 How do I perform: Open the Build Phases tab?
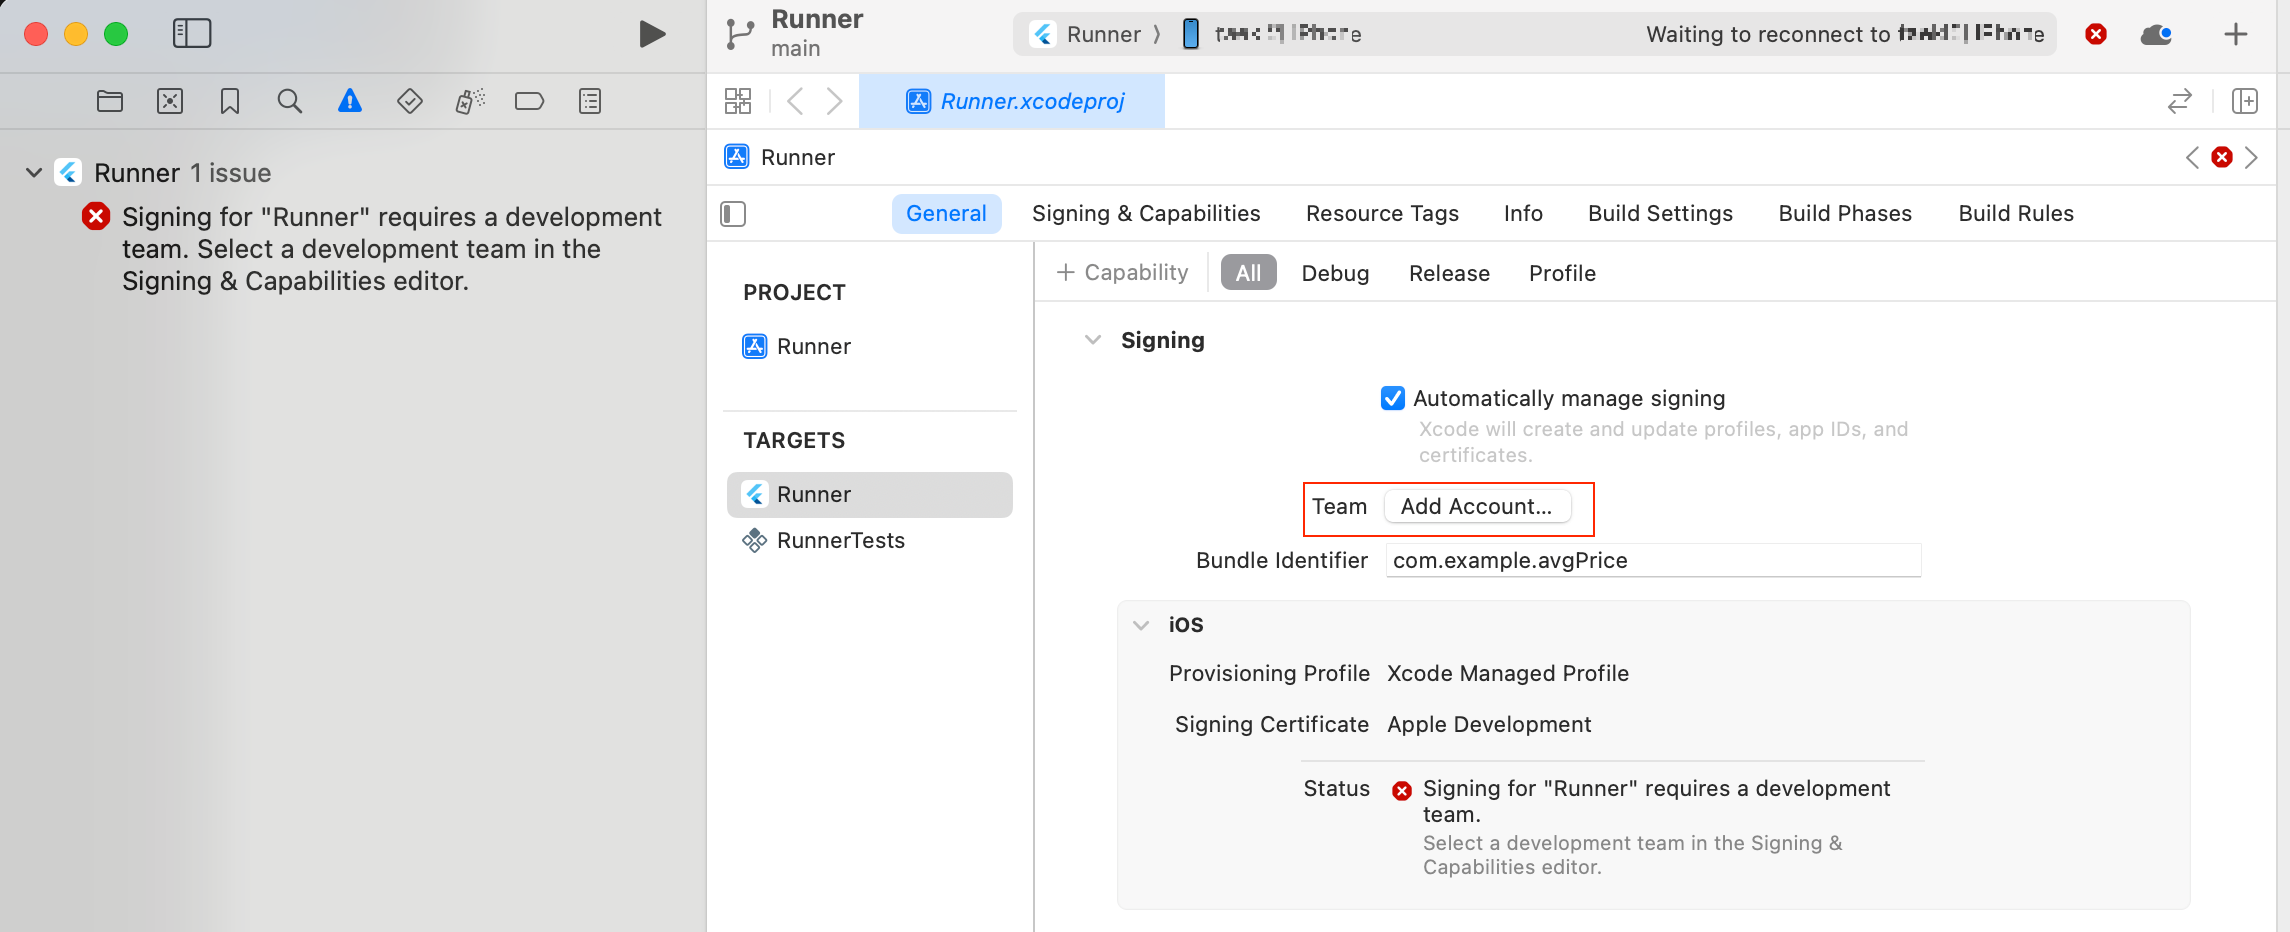tap(1845, 214)
